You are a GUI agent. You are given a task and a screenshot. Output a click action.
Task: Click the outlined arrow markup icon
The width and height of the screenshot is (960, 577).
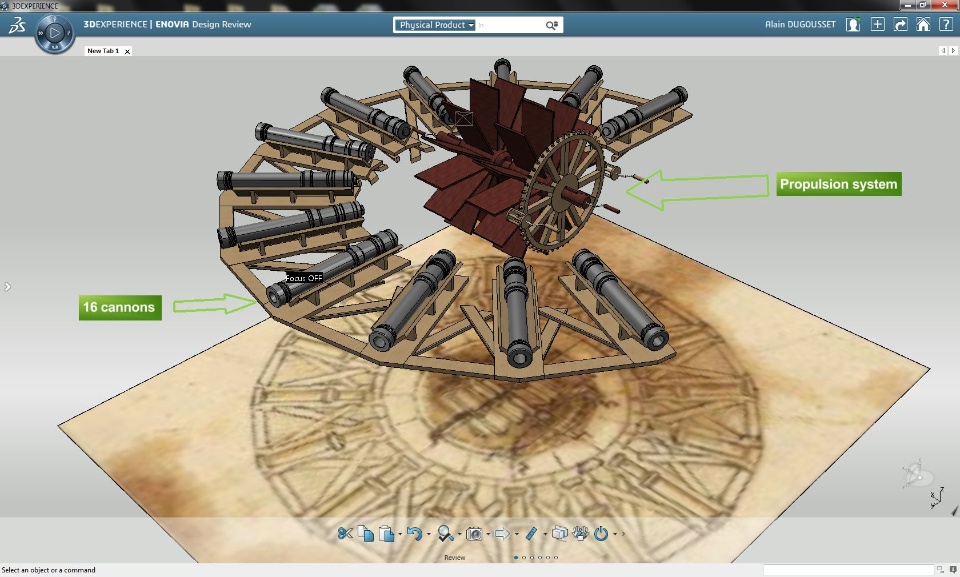[502, 534]
